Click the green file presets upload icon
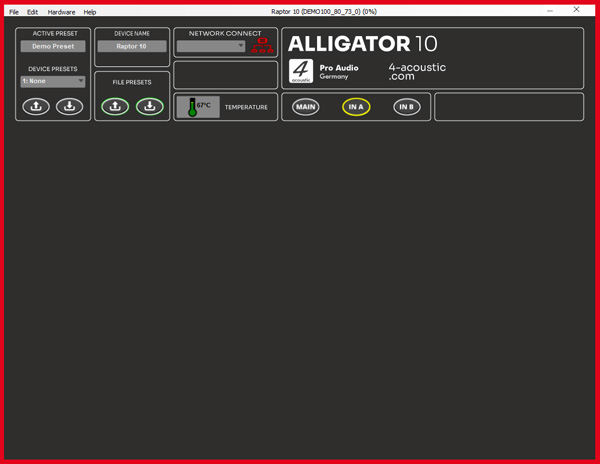This screenshot has height=464, width=600. (x=115, y=107)
